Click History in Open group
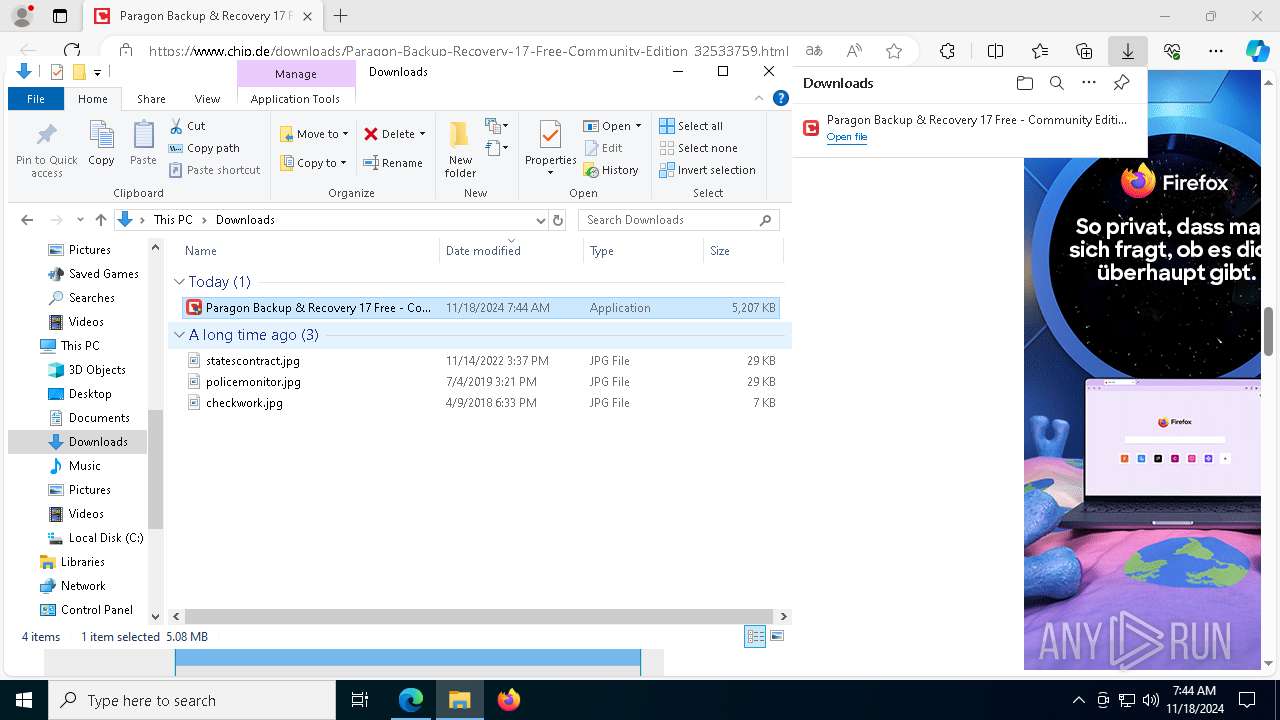This screenshot has width=1280, height=720. (x=611, y=170)
